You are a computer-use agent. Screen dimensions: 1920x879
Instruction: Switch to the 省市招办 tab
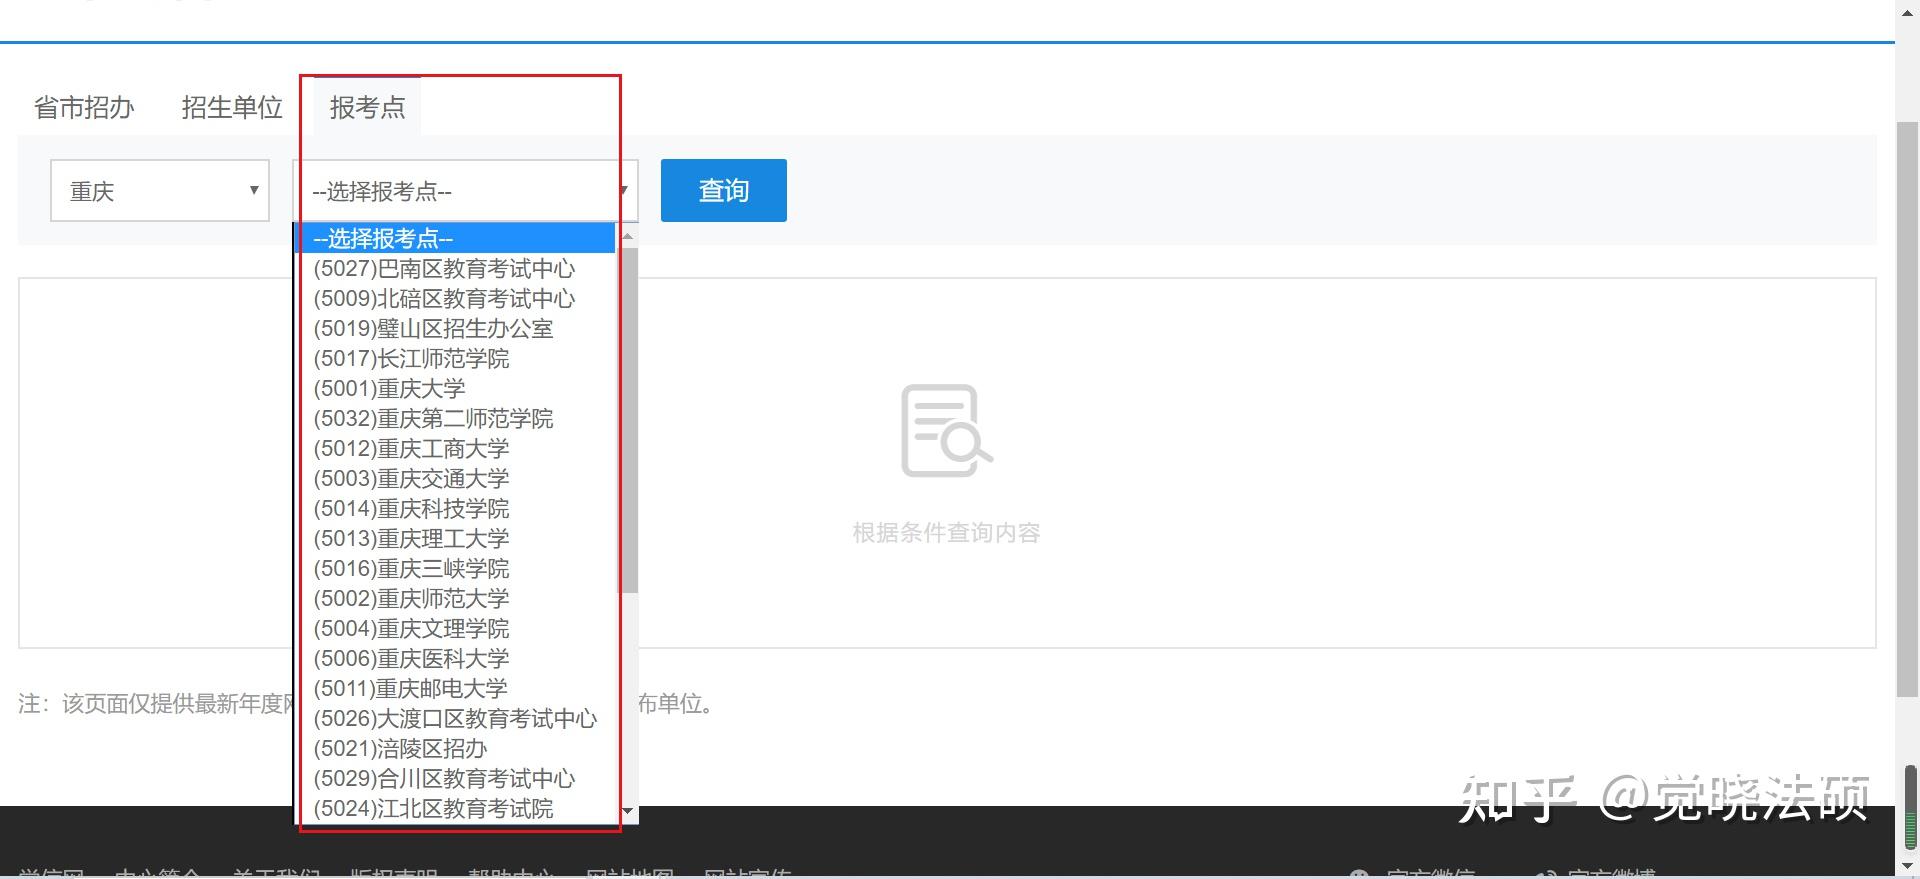[x=84, y=107]
